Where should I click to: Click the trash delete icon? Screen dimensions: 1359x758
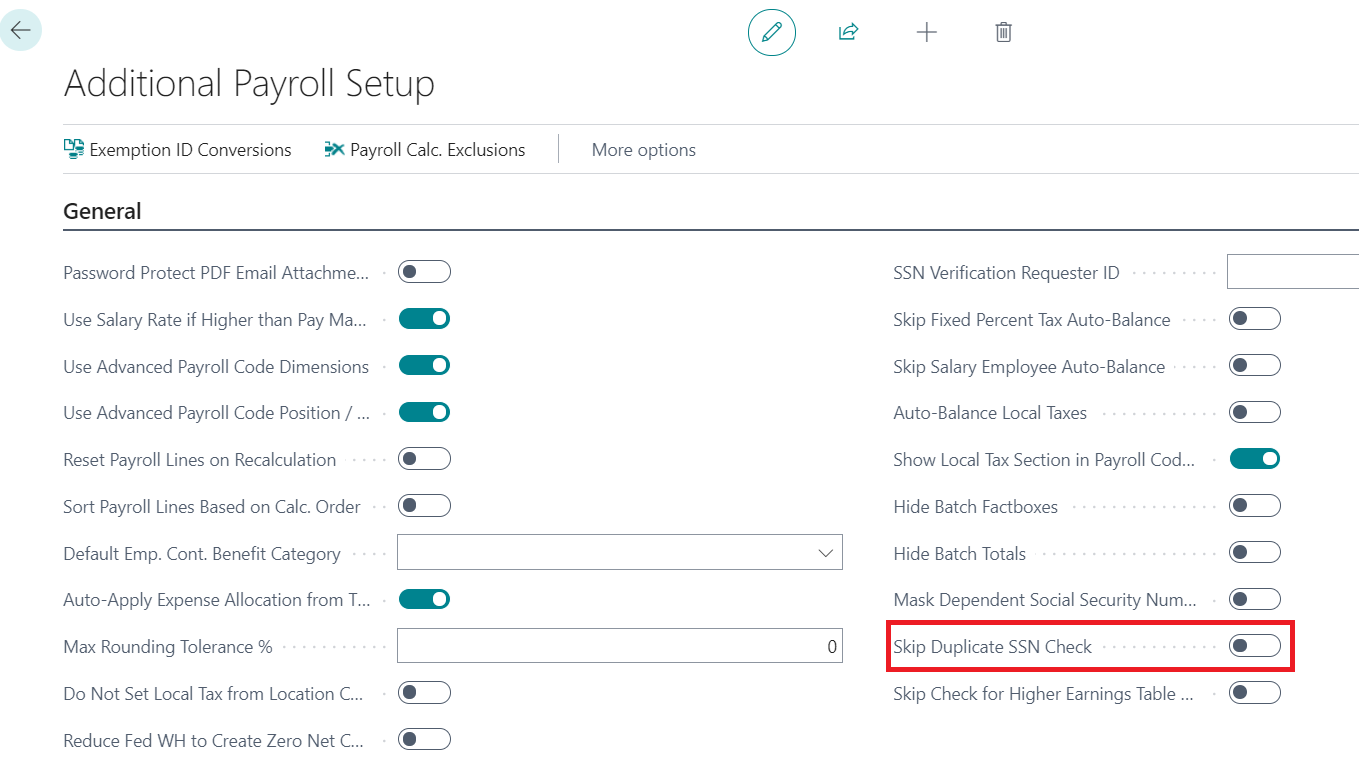point(1004,32)
